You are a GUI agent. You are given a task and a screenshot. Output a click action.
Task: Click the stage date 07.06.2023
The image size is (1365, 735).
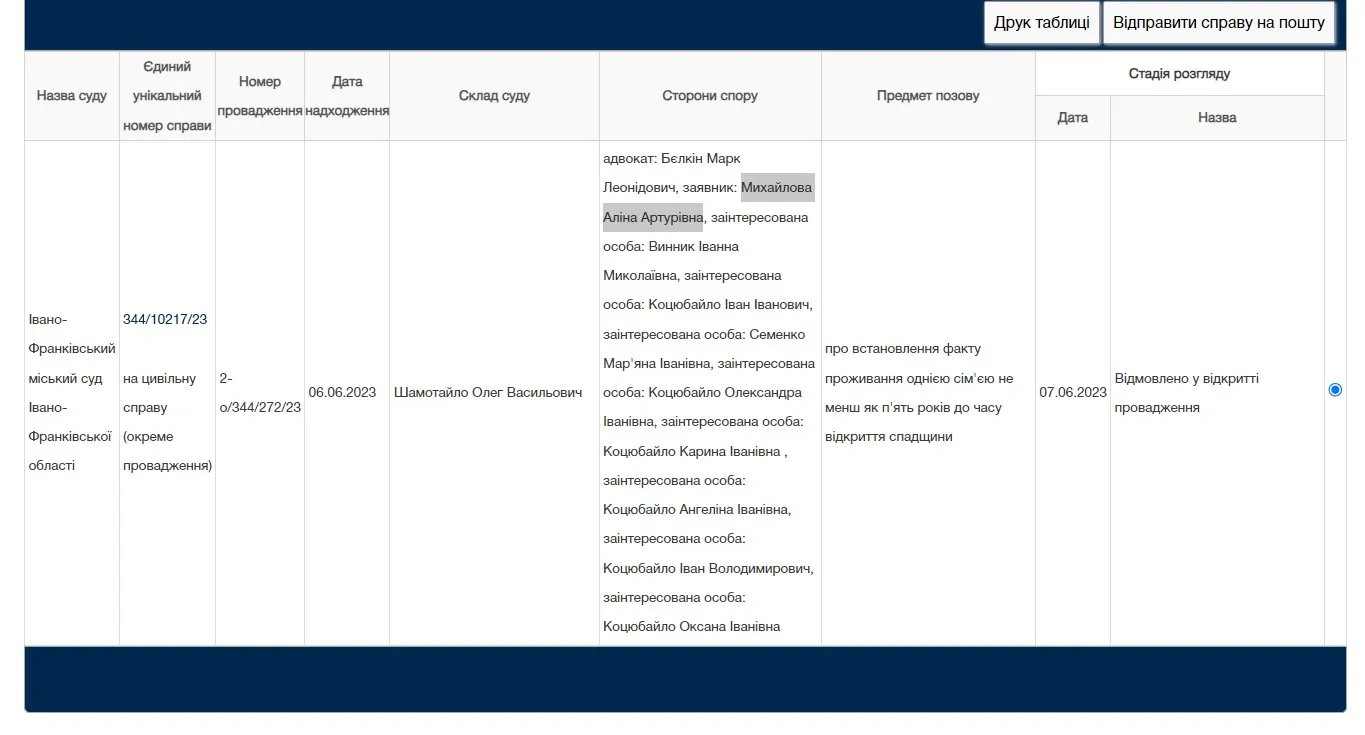coord(1073,393)
